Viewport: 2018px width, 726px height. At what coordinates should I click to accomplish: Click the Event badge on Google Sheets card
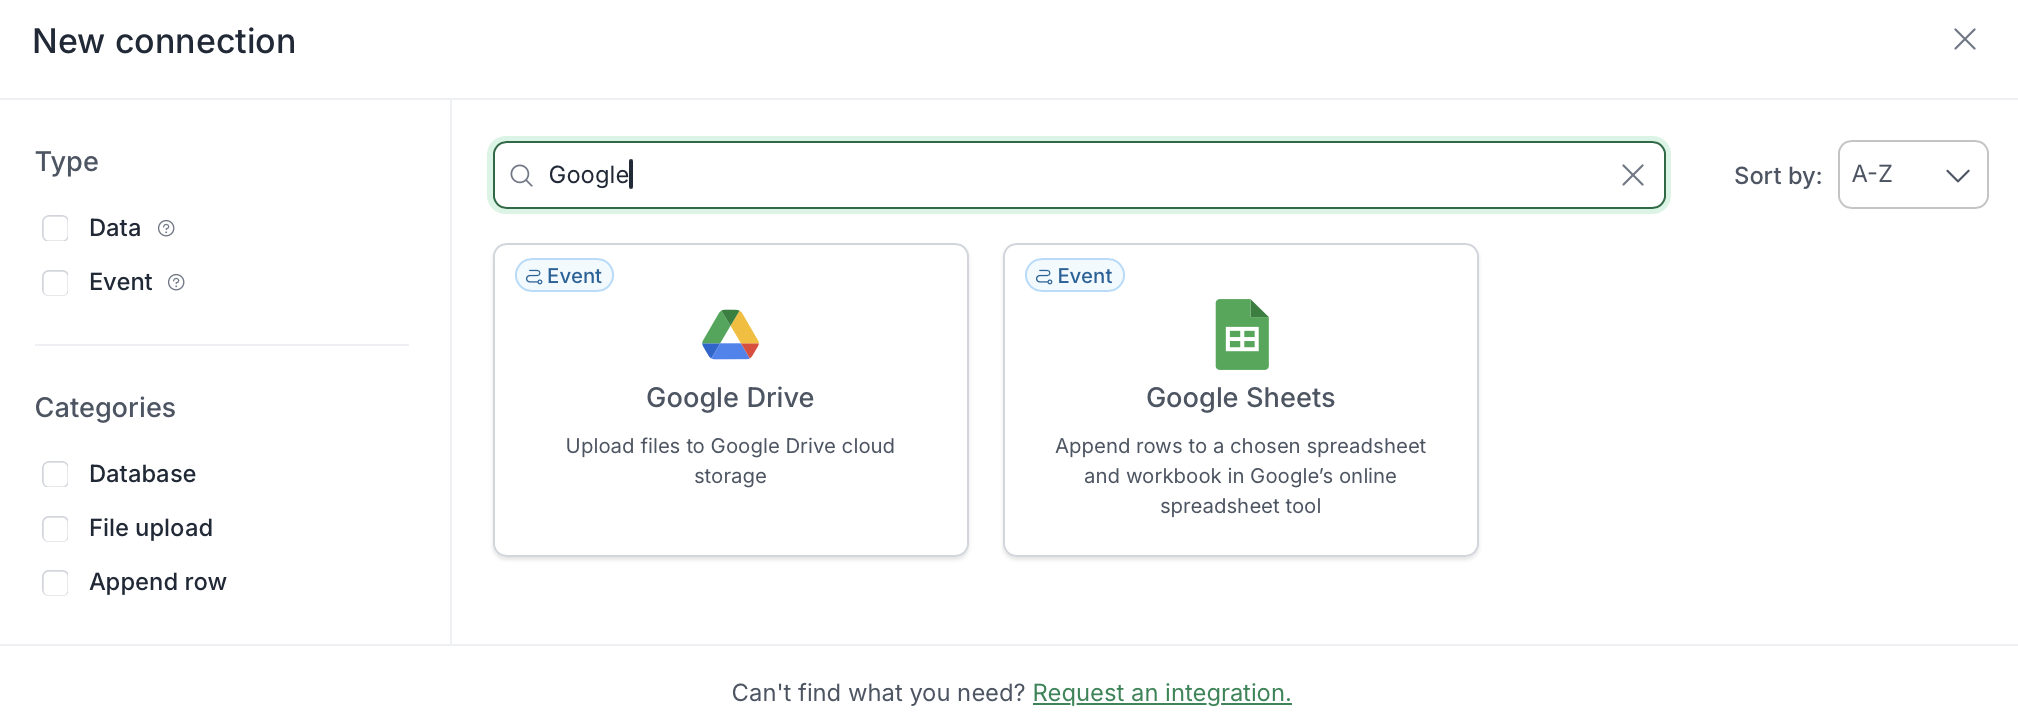pyautogui.click(x=1075, y=276)
